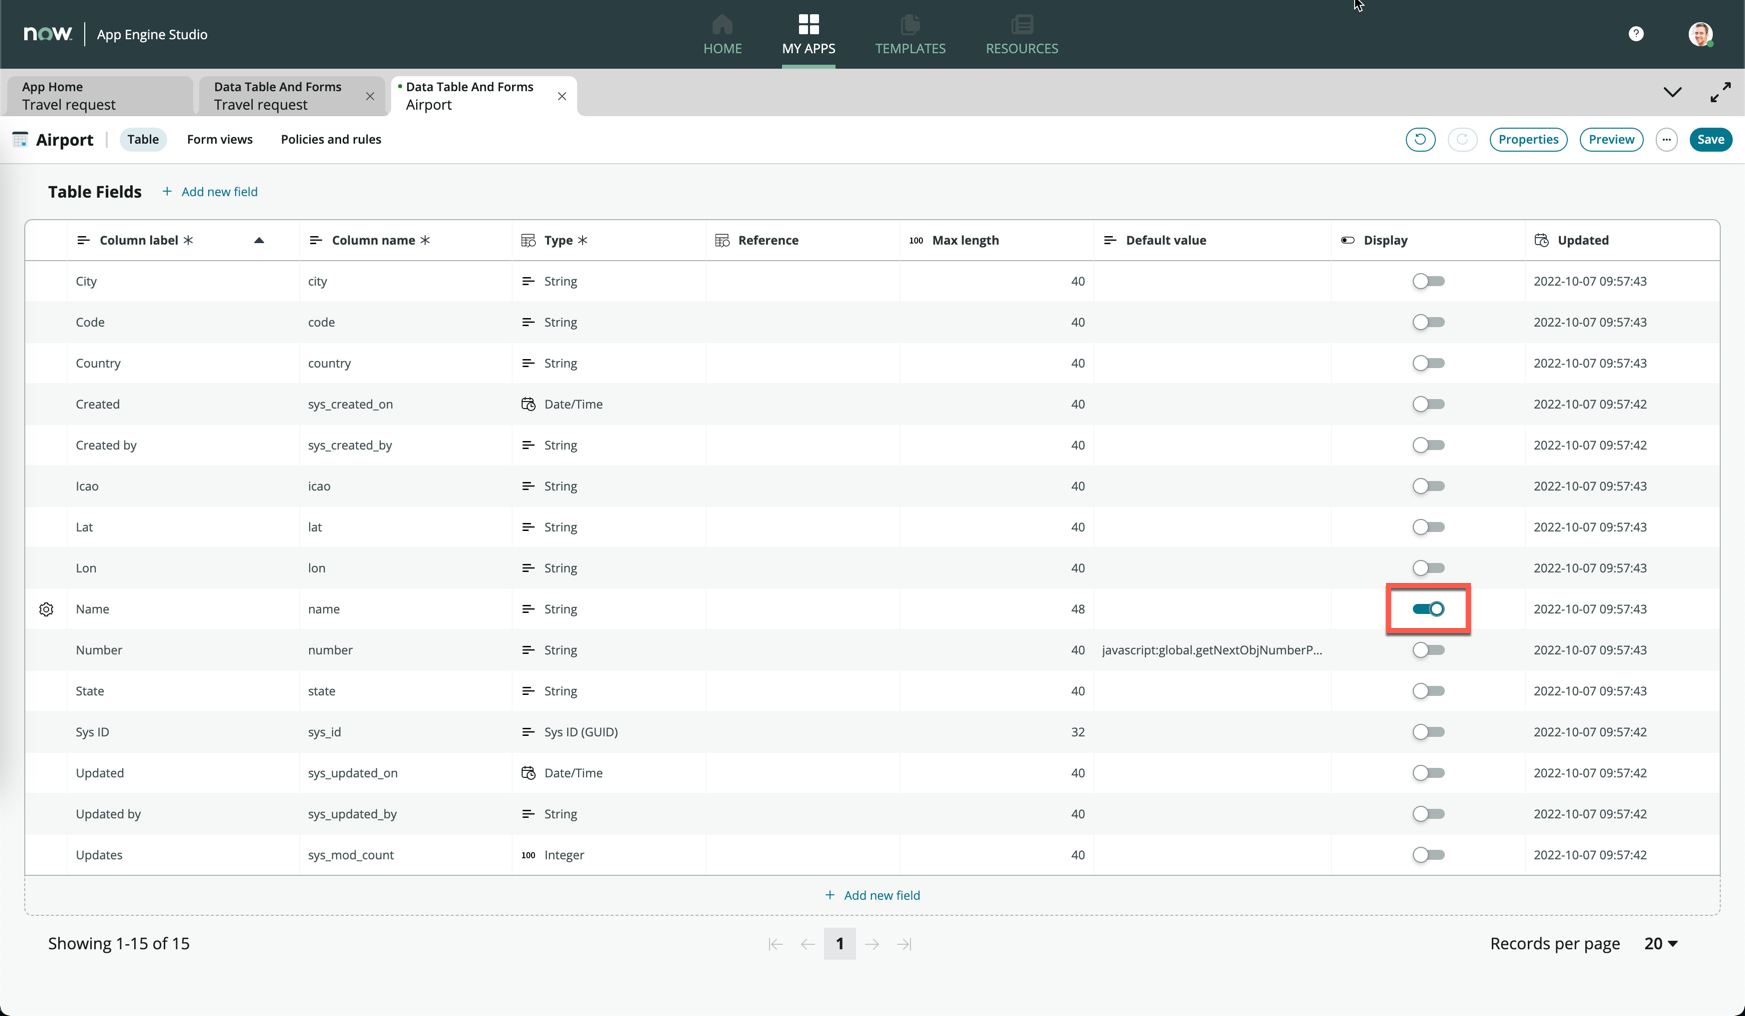
Task: Open the Help question mark icon
Action: point(1636,34)
